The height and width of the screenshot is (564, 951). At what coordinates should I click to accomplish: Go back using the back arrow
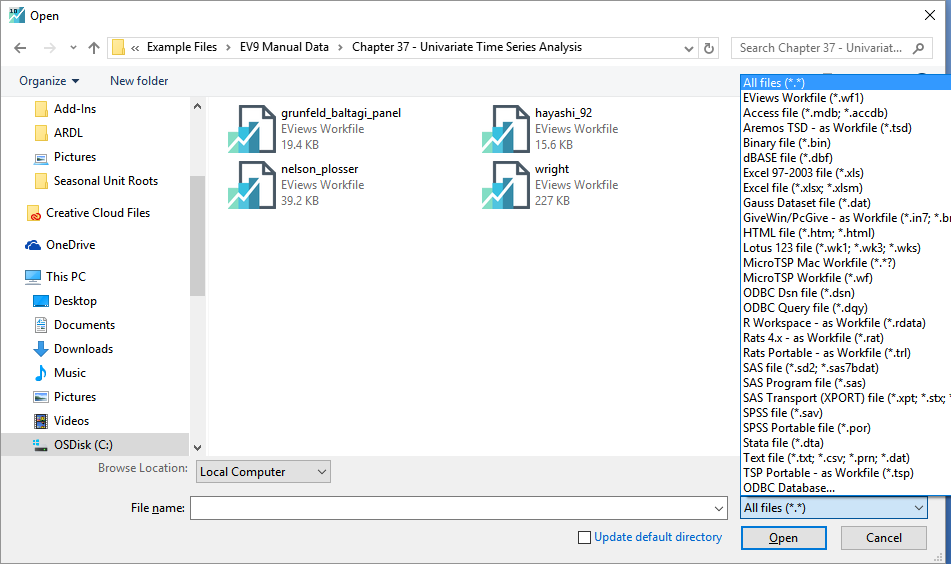pos(20,47)
